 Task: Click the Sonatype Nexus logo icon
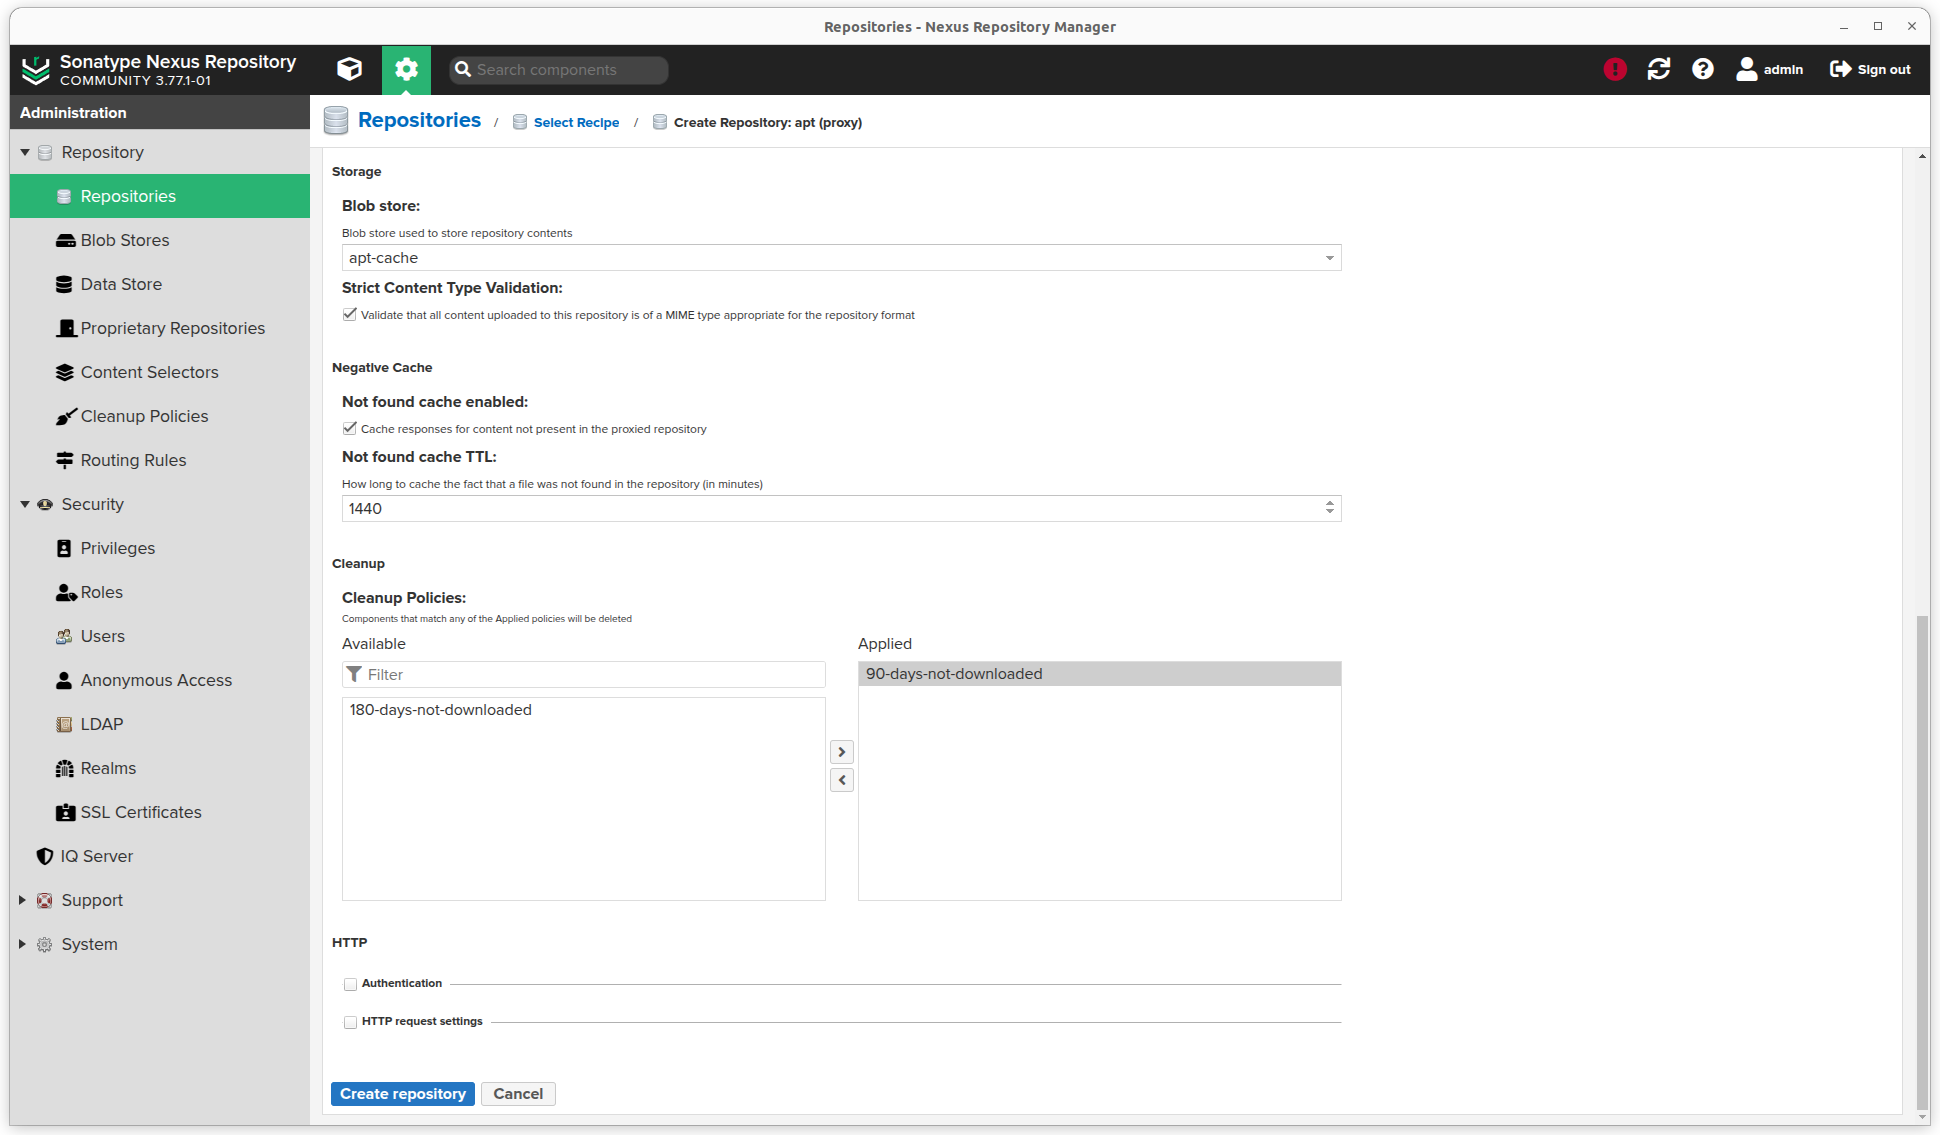(x=36, y=70)
